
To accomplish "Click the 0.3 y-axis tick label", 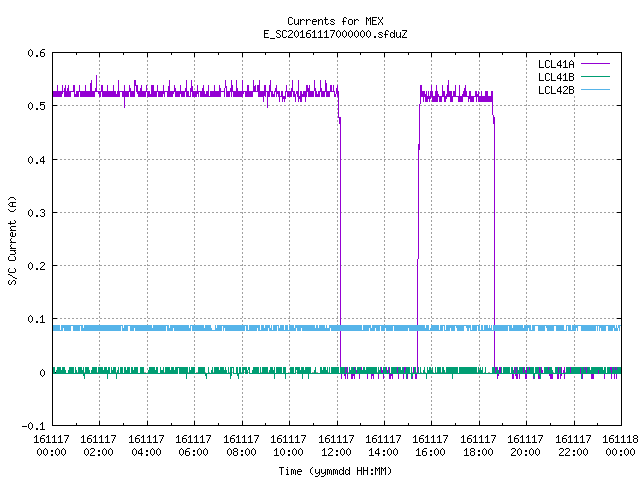I will click(36, 213).
